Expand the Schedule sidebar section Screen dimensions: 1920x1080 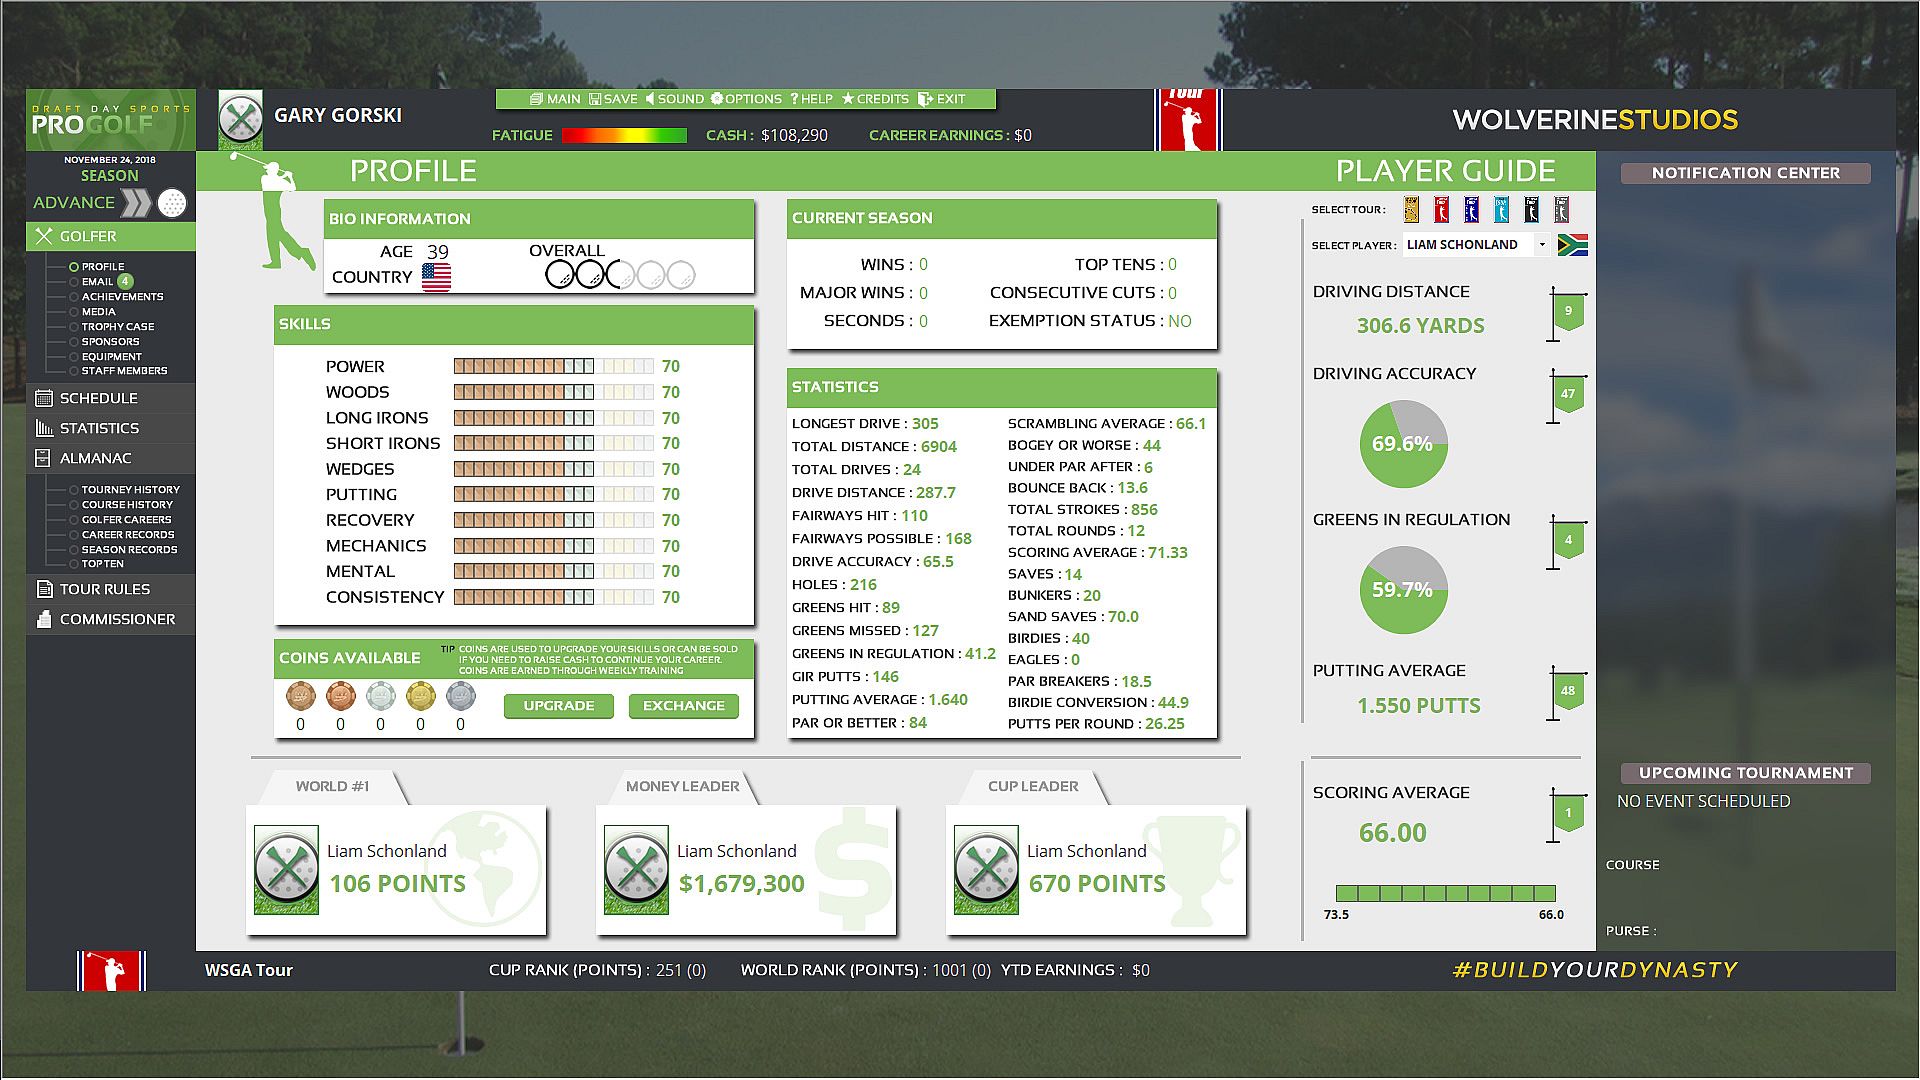click(x=98, y=398)
